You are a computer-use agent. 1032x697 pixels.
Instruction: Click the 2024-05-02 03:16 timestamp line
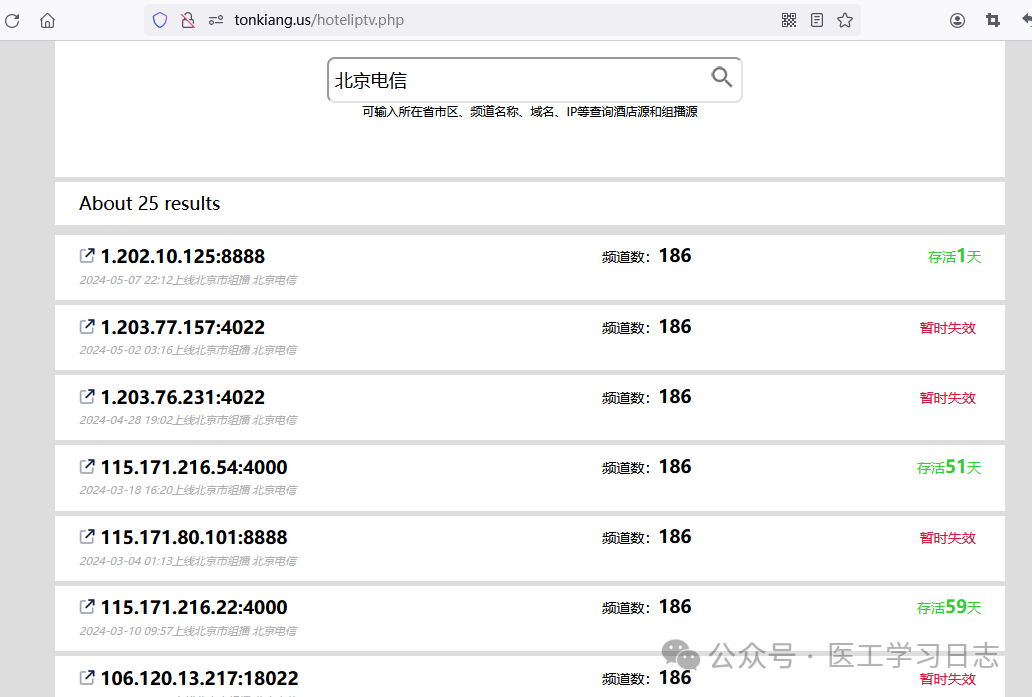pos(188,350)
